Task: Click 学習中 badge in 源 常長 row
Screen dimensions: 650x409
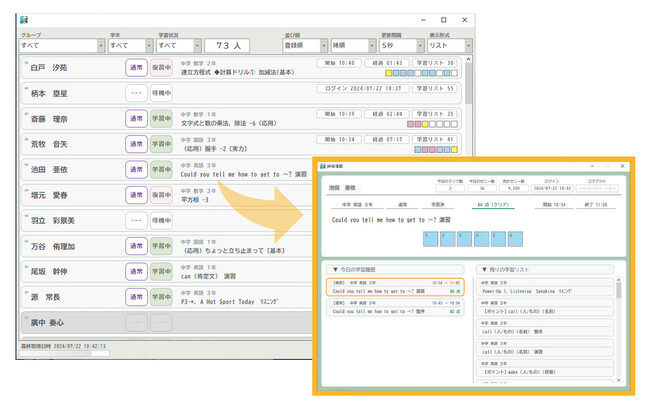Action: tap(161, 297)
